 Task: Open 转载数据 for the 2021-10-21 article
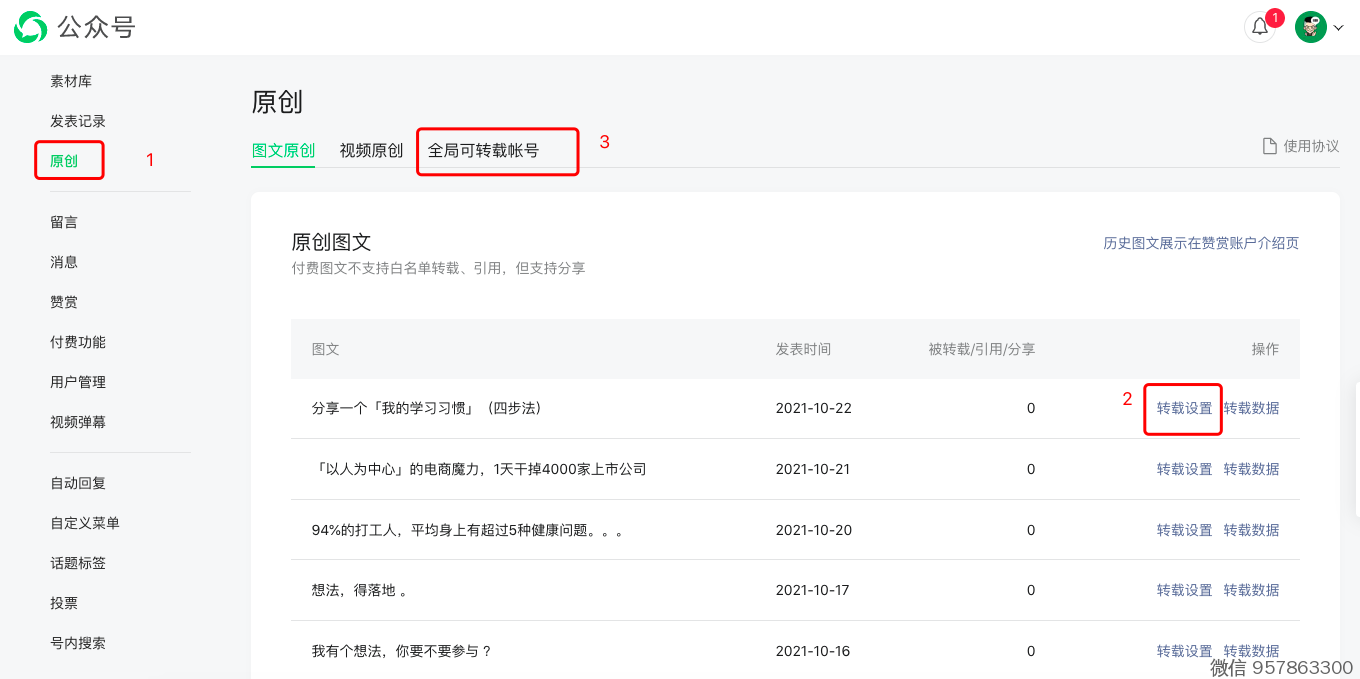point(1251,469)
